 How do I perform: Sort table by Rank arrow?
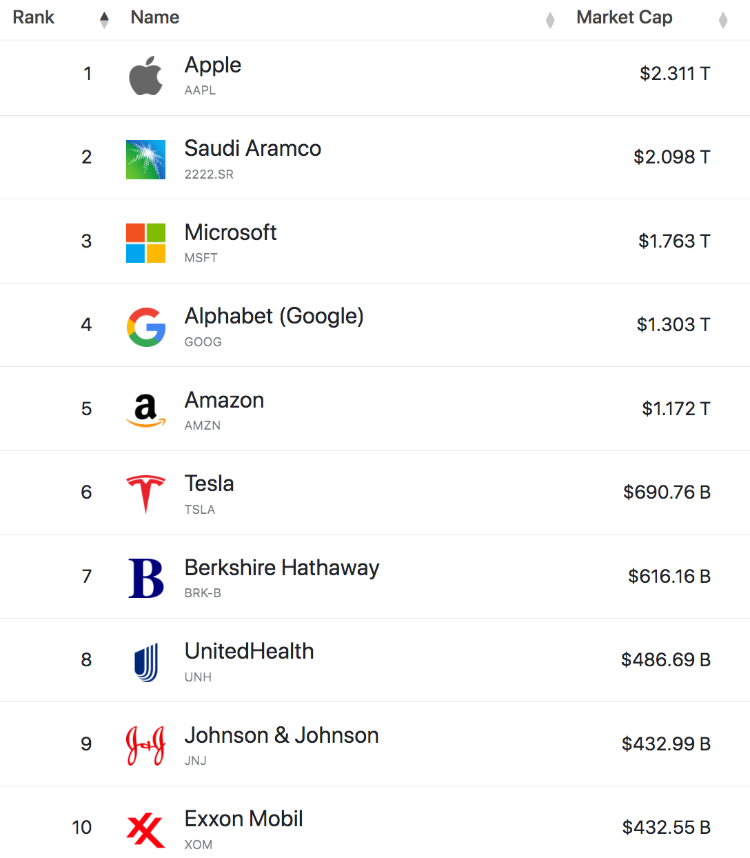click(104, 19)
